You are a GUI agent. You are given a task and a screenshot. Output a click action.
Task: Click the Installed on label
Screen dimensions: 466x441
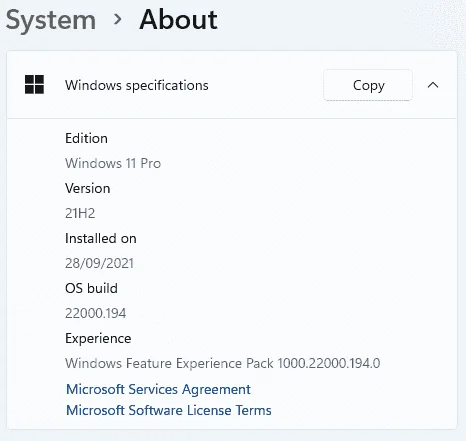click(101, 238)
